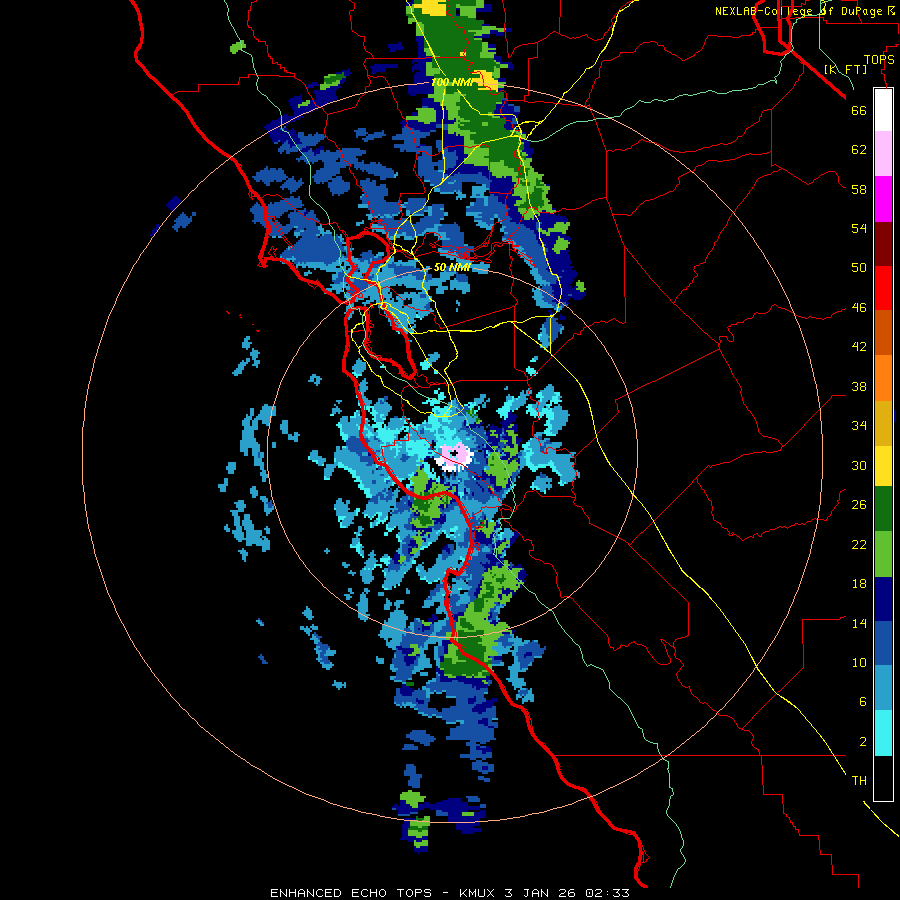Image resolution: width=900 pixels, height=900 pixels.
Task: Click the legend value '22'
Action: (x=859, y=545)
